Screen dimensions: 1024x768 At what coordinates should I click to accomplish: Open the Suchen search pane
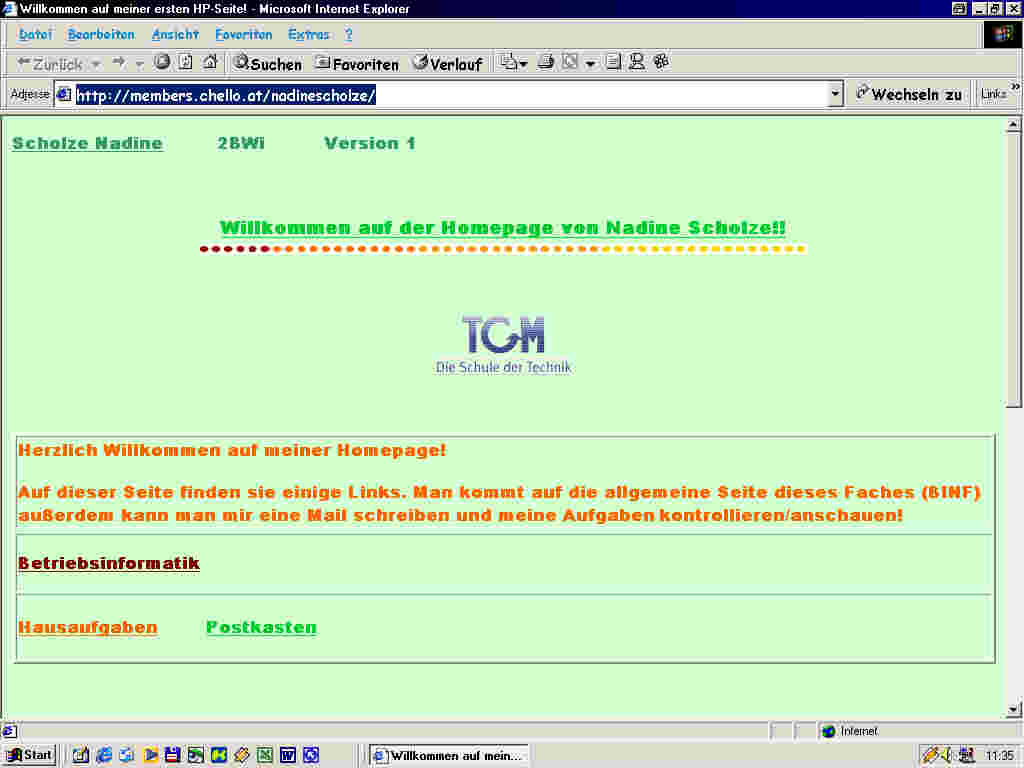(267, 63)
